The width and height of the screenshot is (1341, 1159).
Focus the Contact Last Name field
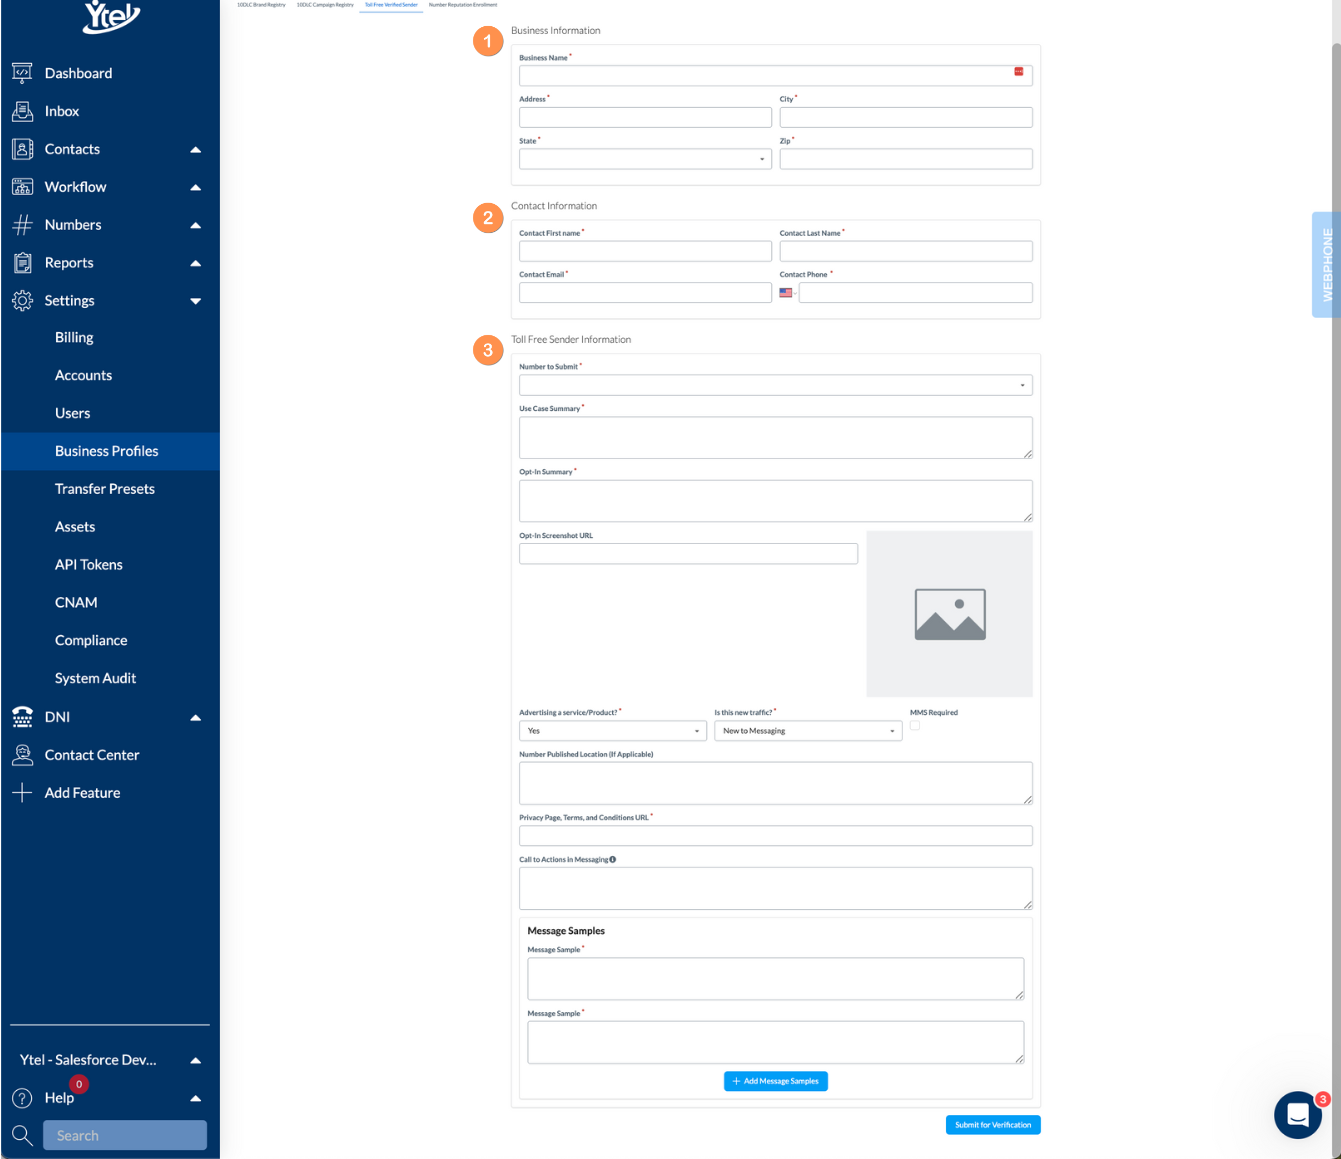pos(906,251)
